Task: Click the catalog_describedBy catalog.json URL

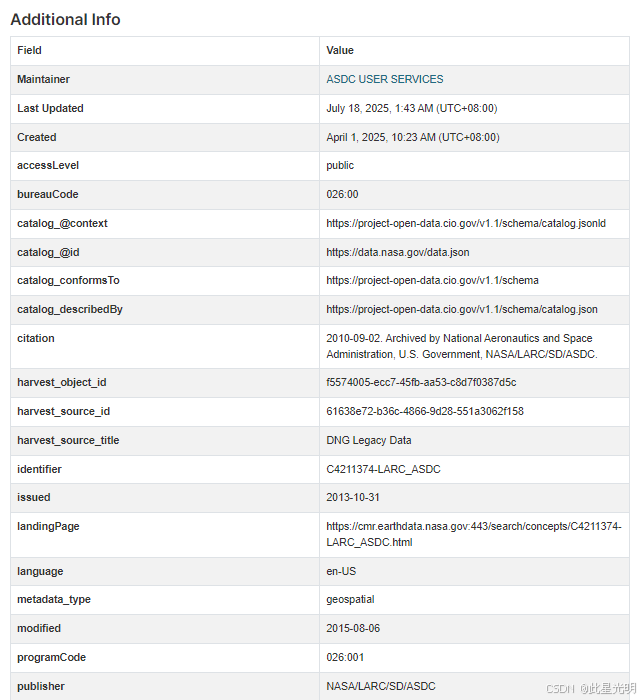Action: coord(461,309)
